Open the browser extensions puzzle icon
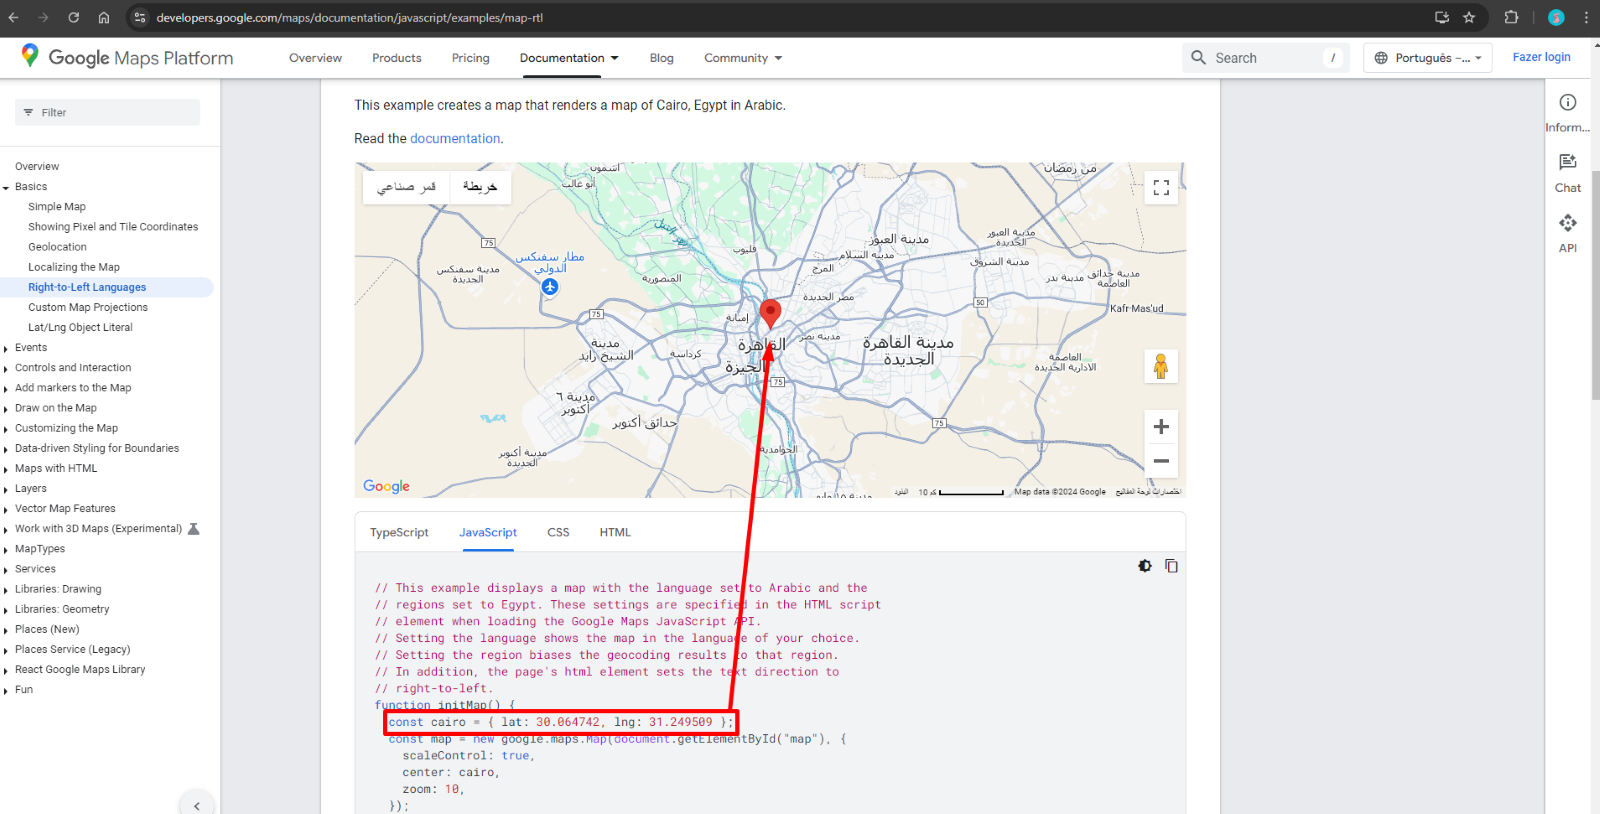Viewport: 1600px width, 814px height. pos(1511,17)
